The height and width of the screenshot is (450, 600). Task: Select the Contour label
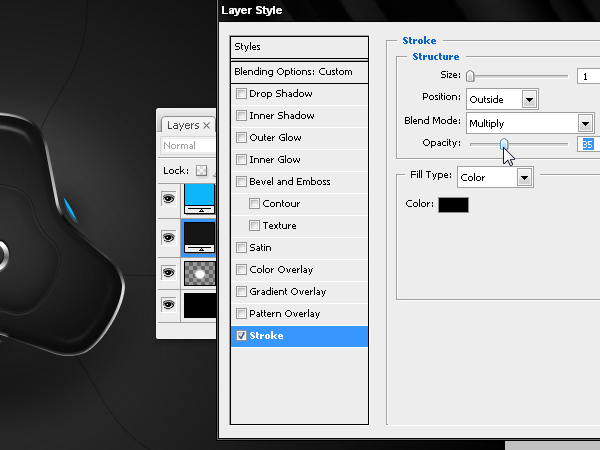(x=281, y=204)
